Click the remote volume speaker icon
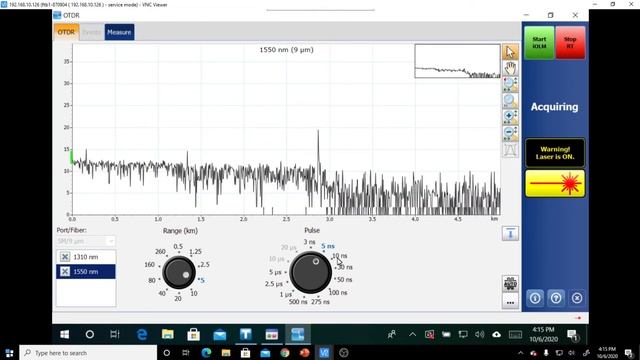The width and height of the screenshot is (640, 360). [x=480, y=334]
